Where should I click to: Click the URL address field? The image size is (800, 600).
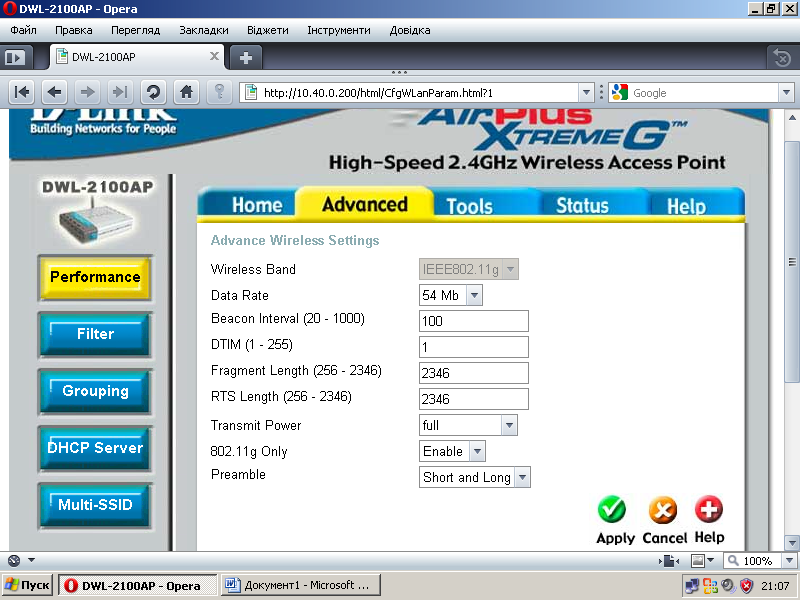click(418, 92)
